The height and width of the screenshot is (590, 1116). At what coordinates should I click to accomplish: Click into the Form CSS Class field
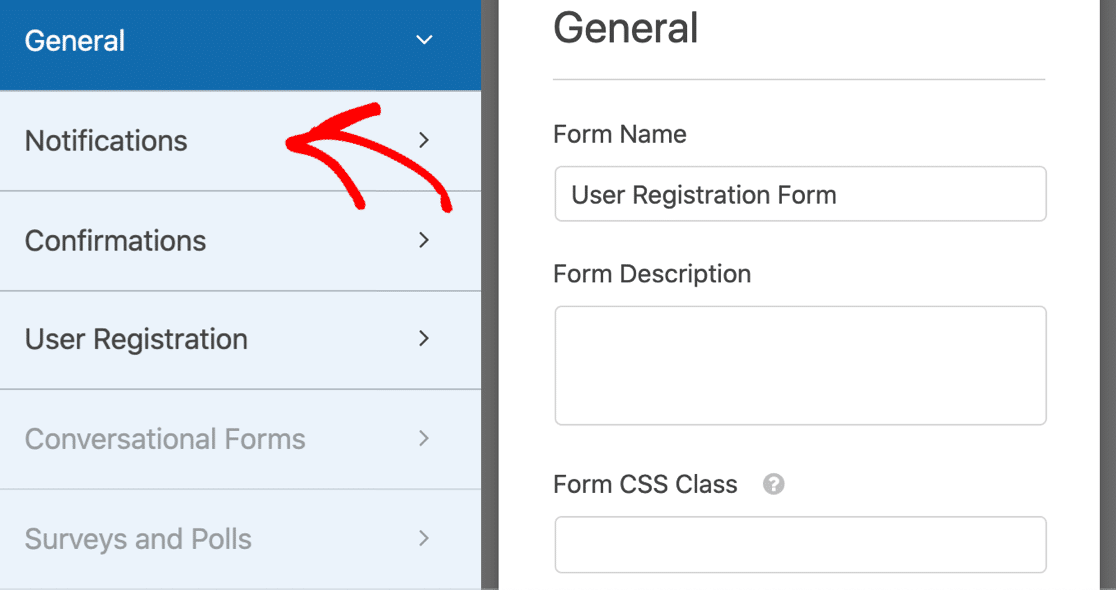(800, 544)
